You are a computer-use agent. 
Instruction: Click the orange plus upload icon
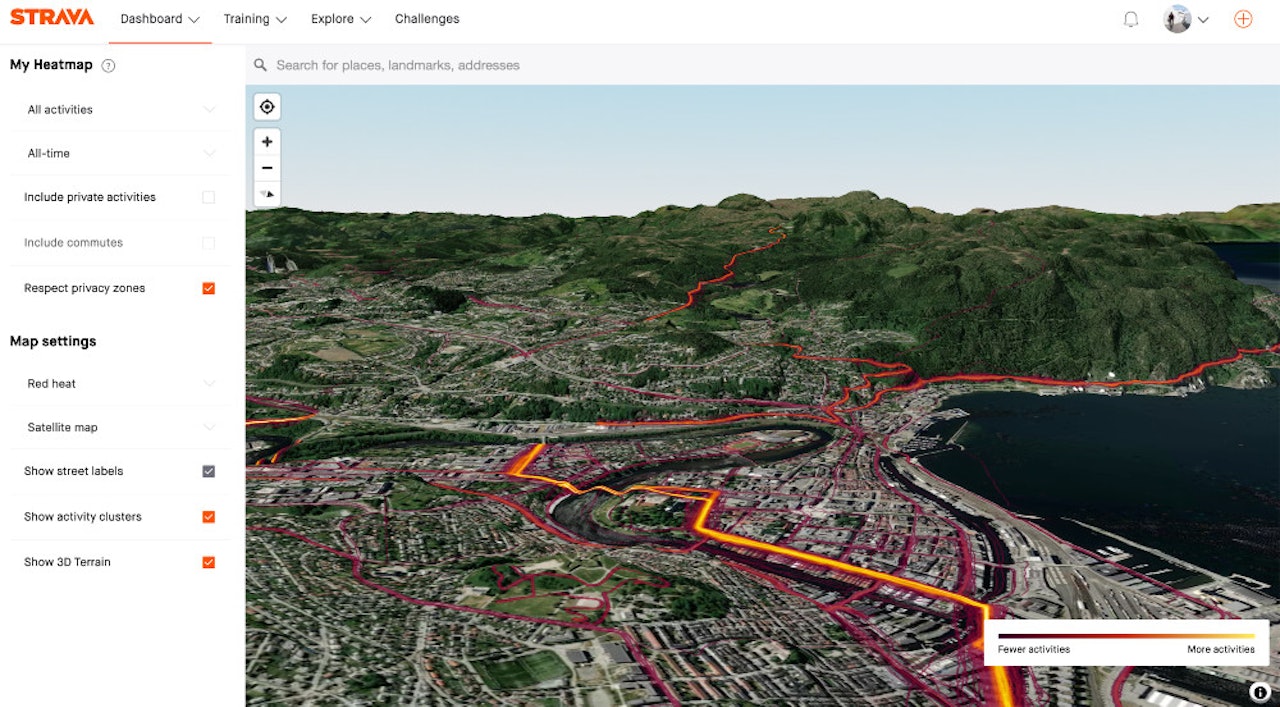[x=1243, y=18]
